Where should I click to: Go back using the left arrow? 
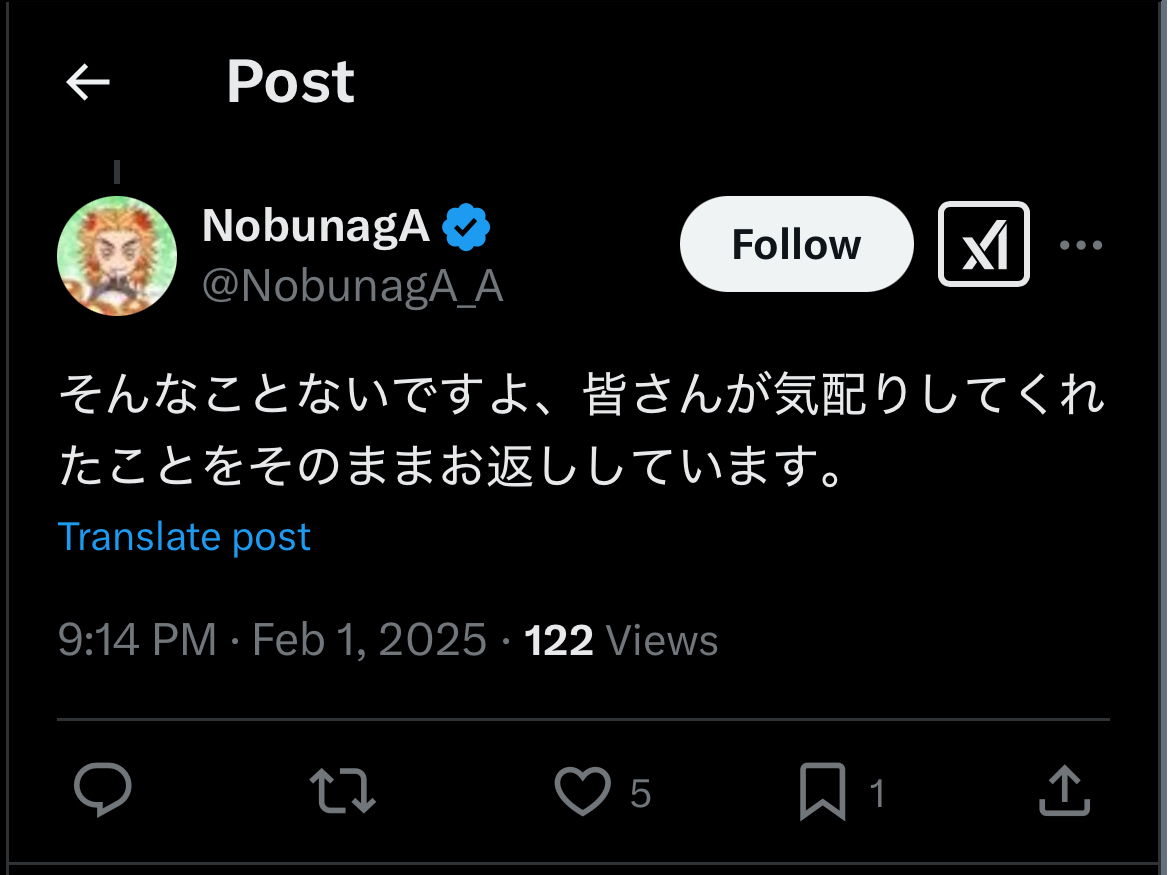87,83
